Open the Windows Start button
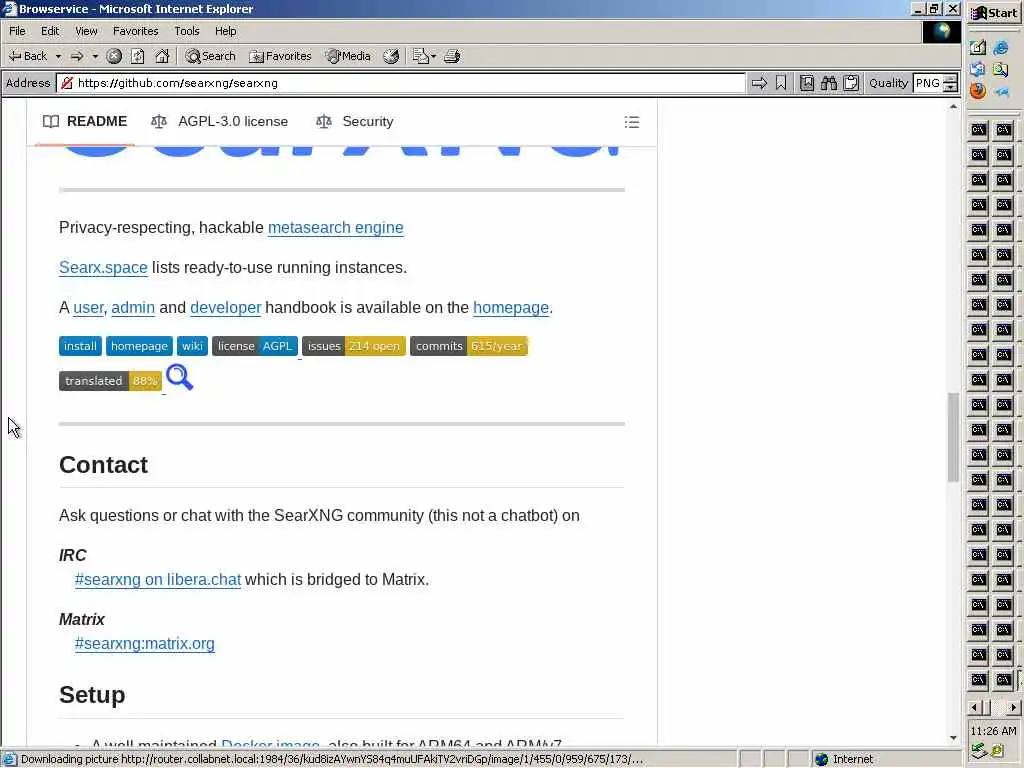Screen dimensions: 1024x768 tap(995, 12)
